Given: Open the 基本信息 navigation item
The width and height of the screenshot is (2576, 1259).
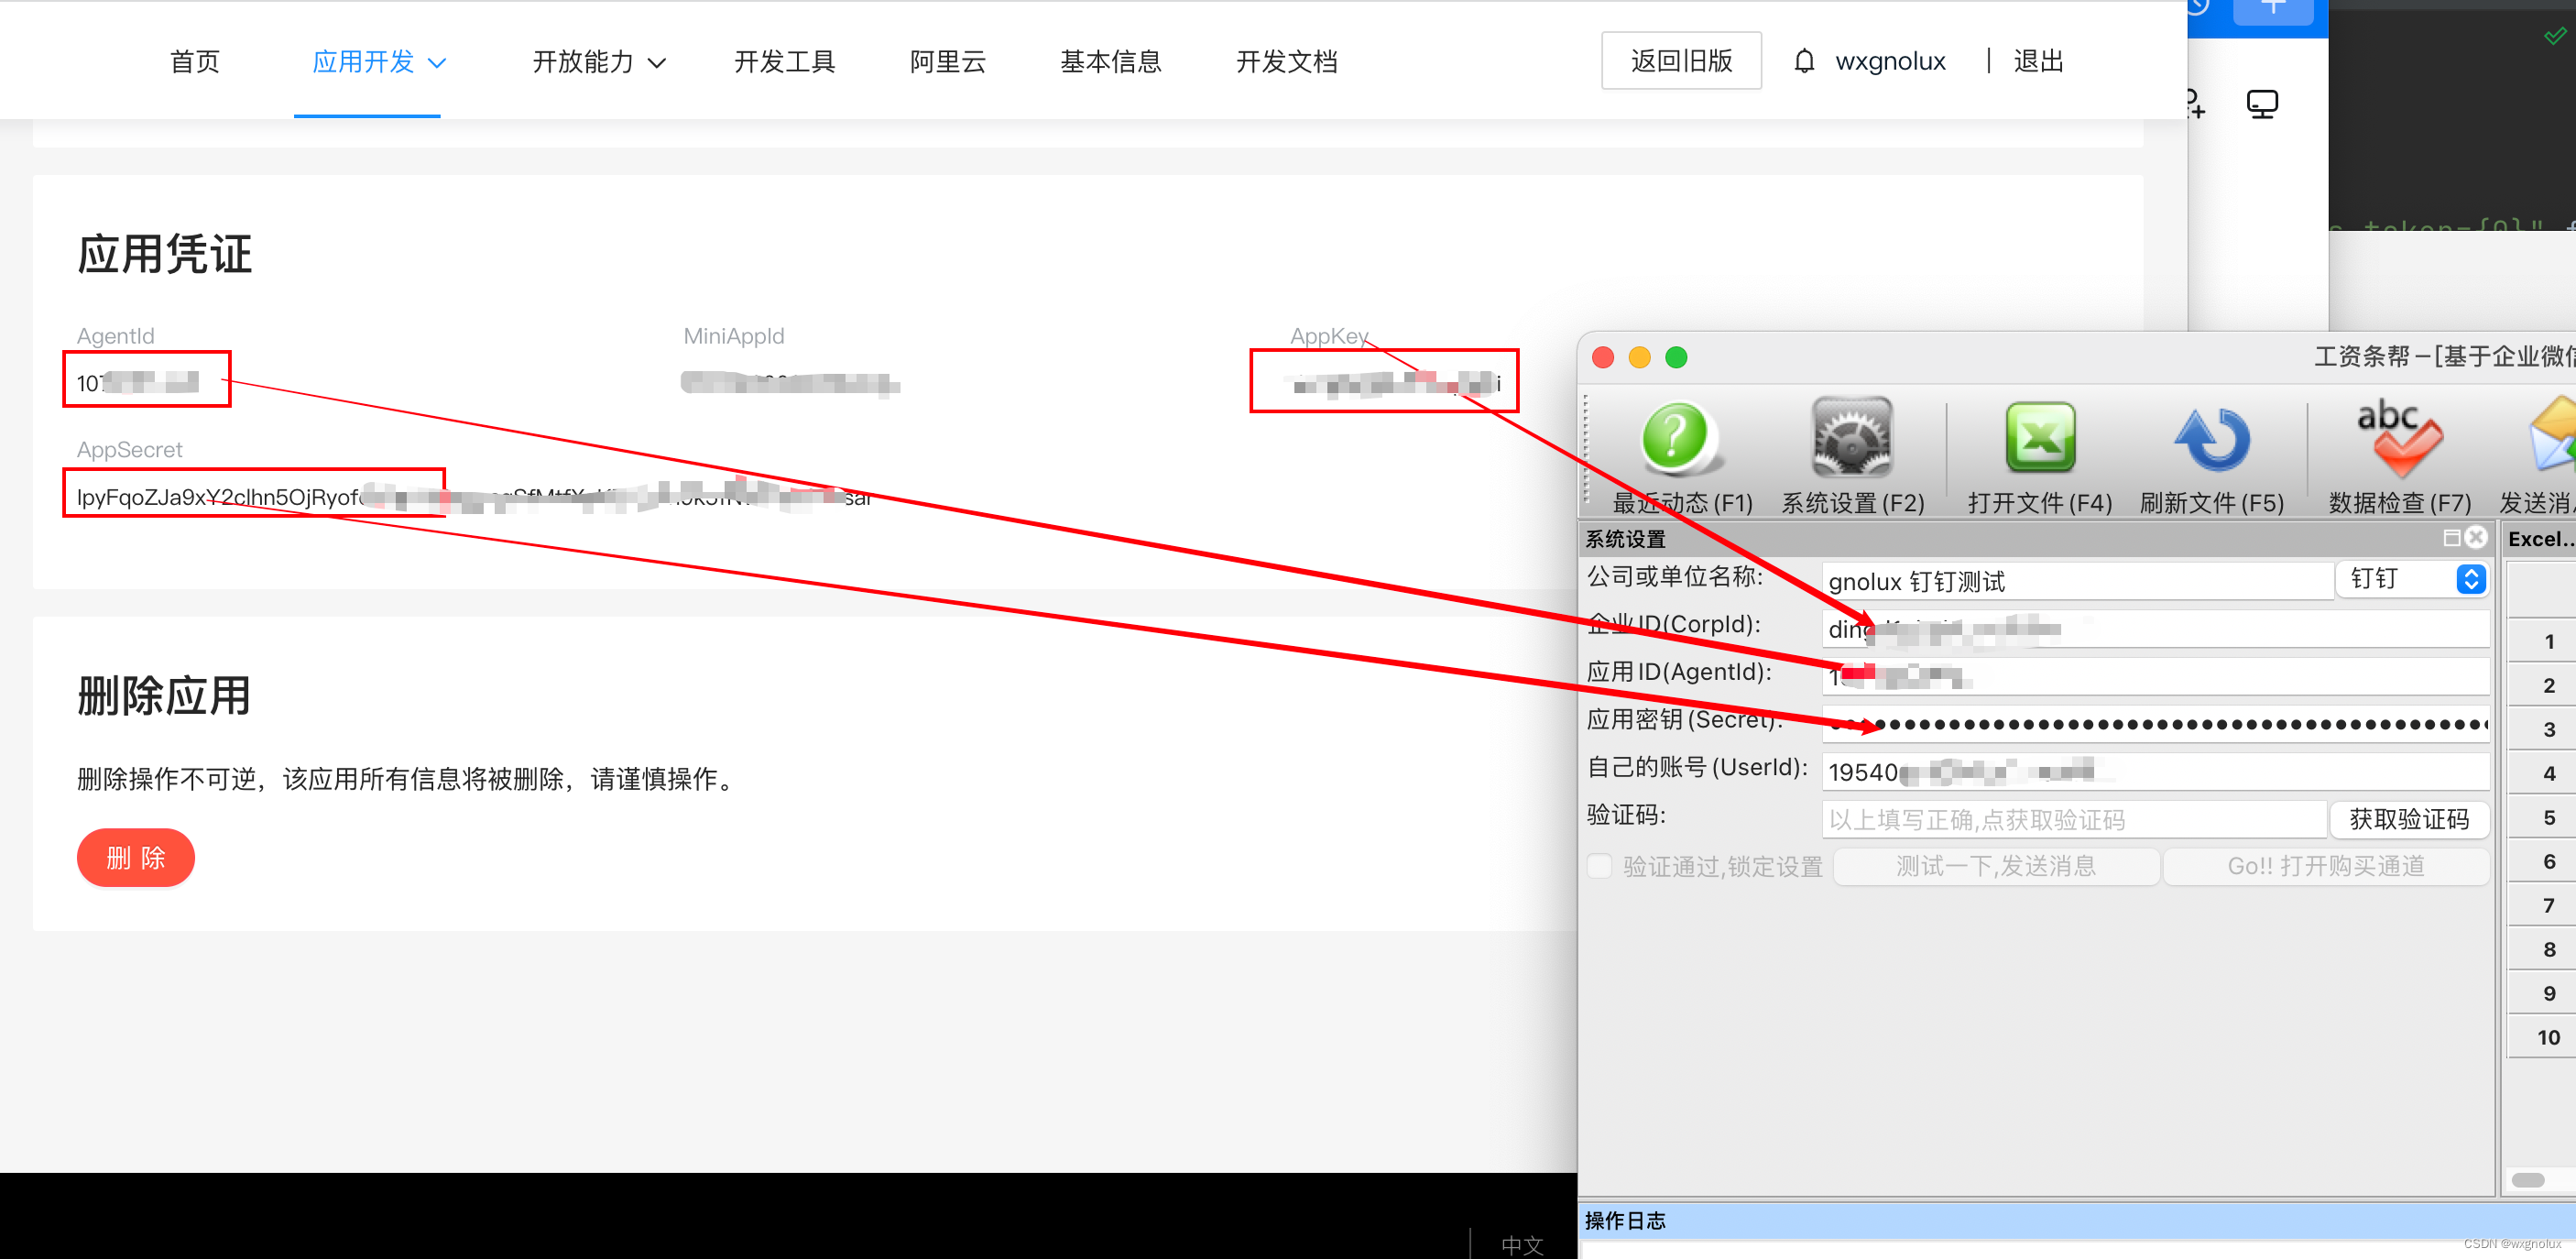Looking at the screenshot, I should pos(1110,62).
